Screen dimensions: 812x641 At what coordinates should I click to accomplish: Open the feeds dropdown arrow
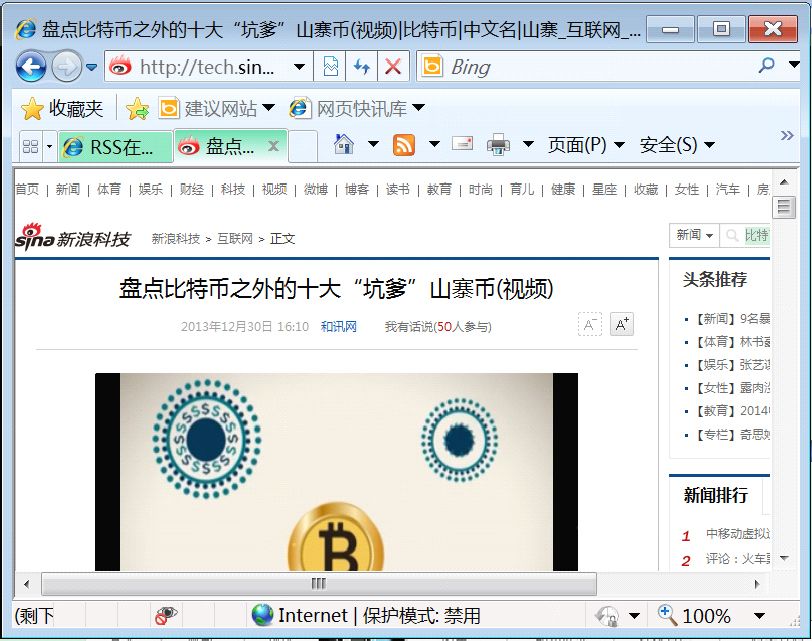434,144
